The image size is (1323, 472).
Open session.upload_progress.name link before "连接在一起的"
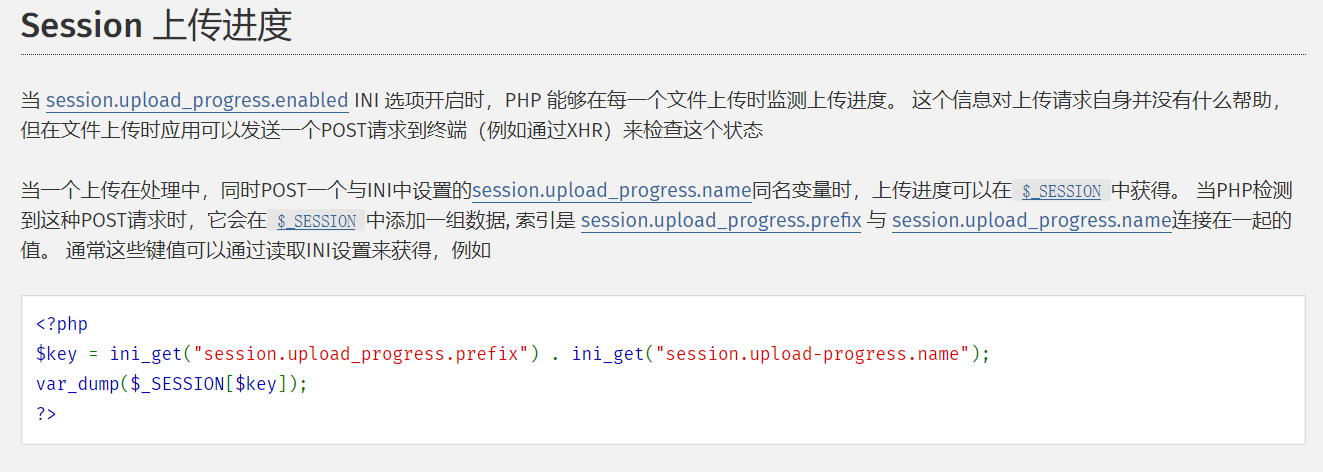click(x=1031, y=220)
